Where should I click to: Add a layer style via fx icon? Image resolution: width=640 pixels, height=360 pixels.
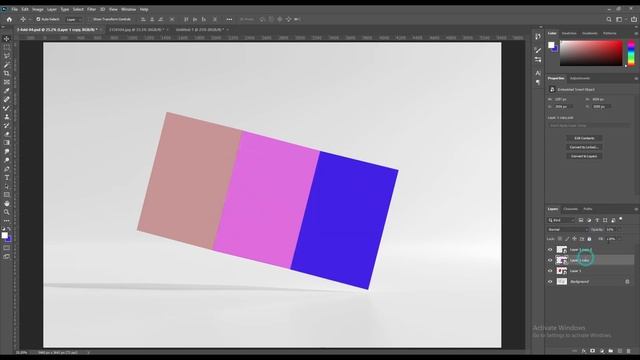[x=584, y=351]
